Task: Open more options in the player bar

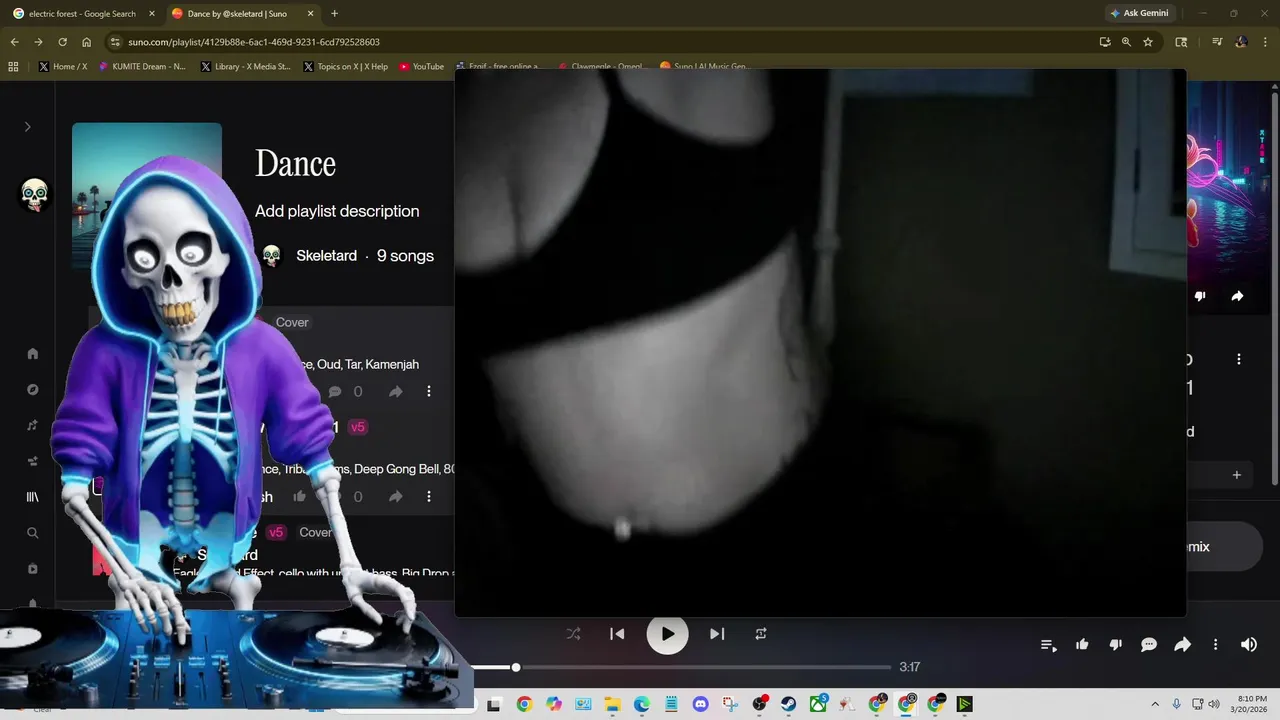Action: [1216, 645]
